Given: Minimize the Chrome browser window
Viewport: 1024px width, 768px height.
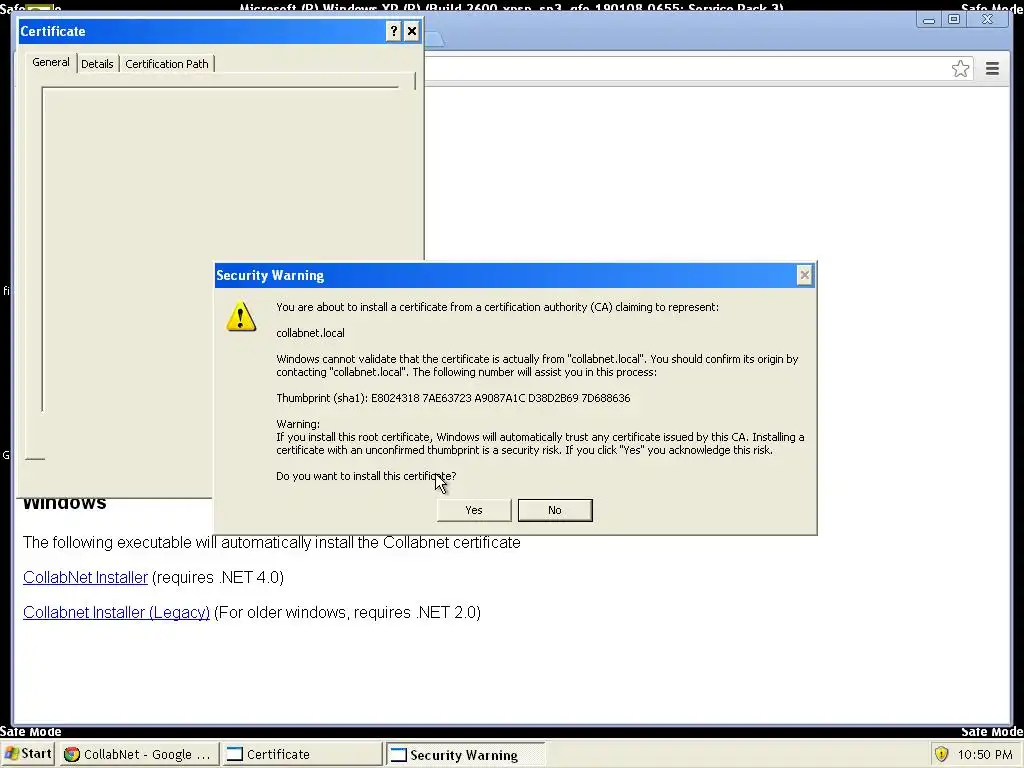Looking at the screenshot, I should (x=929, y=20).
